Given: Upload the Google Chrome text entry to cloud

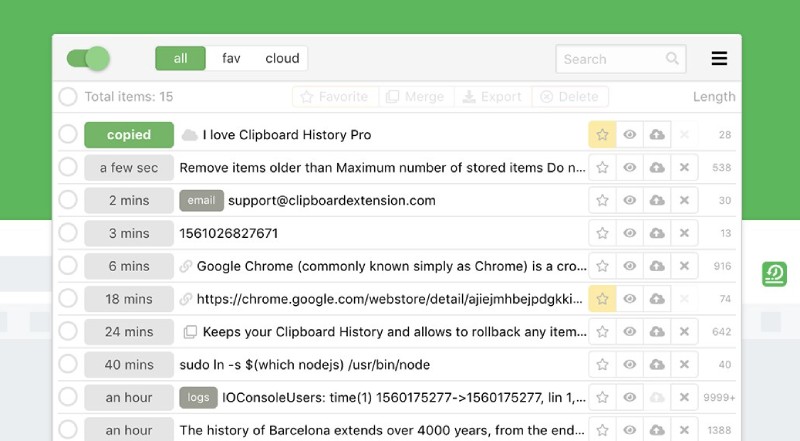Looking at the screenshot, I should coord(657,266).
